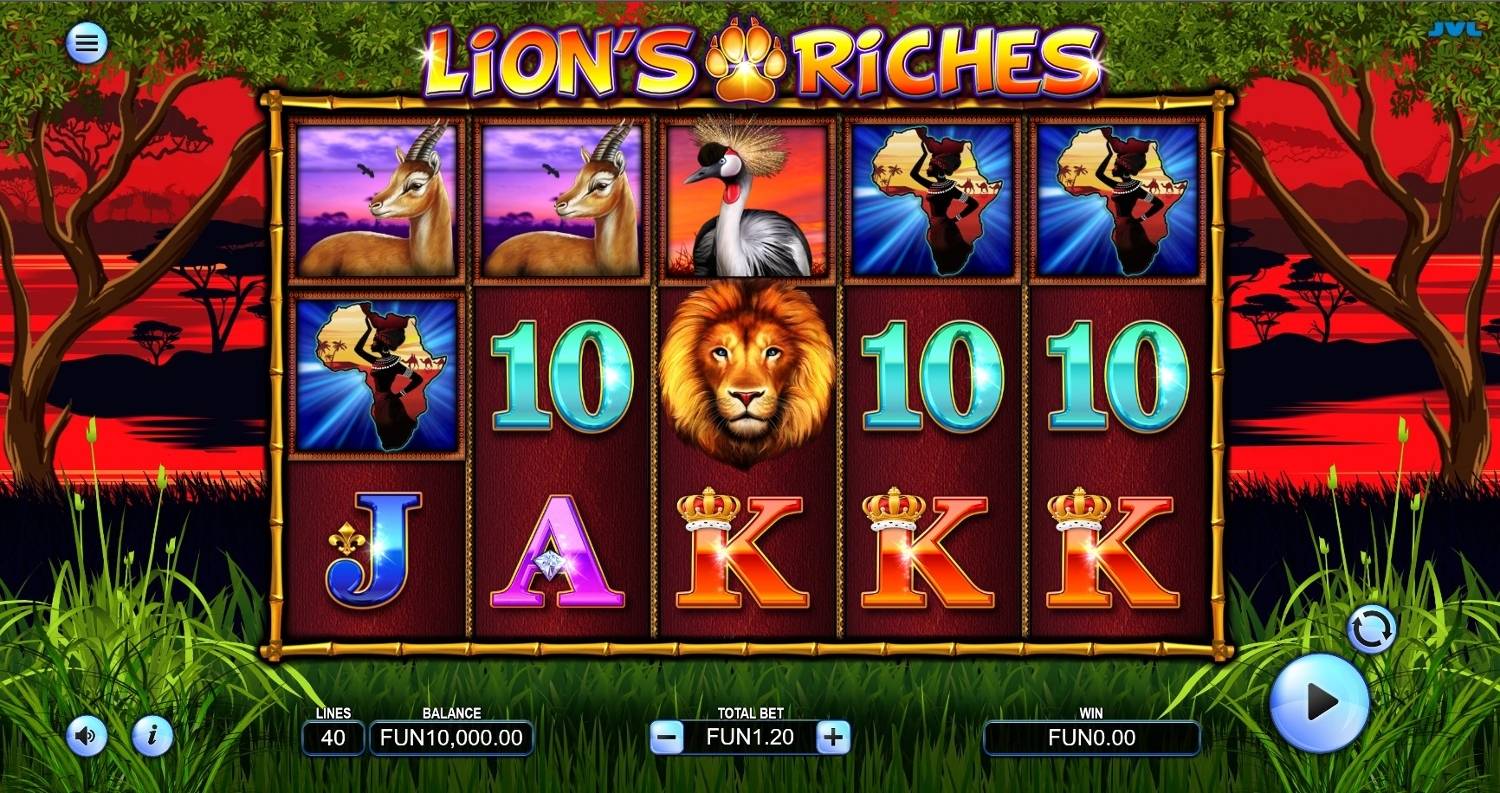The width and height of the screenshot is (1500, 793).
Task: Click the purple A symbol with diamond
Action: click(x=557, y=551)
